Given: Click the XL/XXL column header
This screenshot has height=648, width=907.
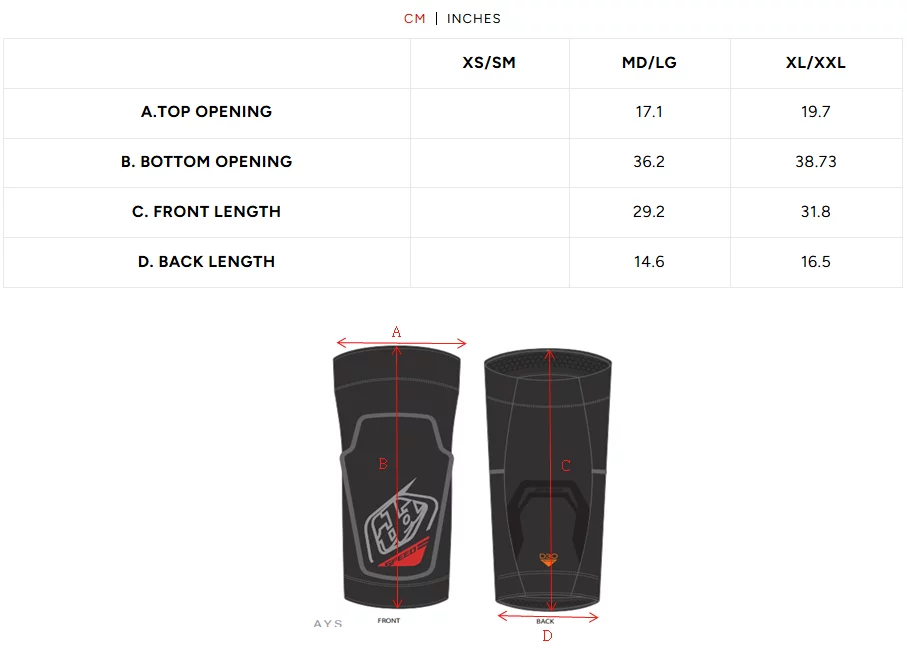Looking at the screenshot, I should [815, 63].
